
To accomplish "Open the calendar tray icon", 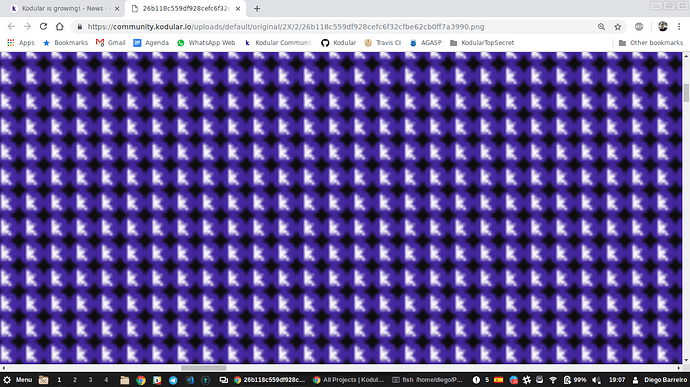I will pos(514,380).
